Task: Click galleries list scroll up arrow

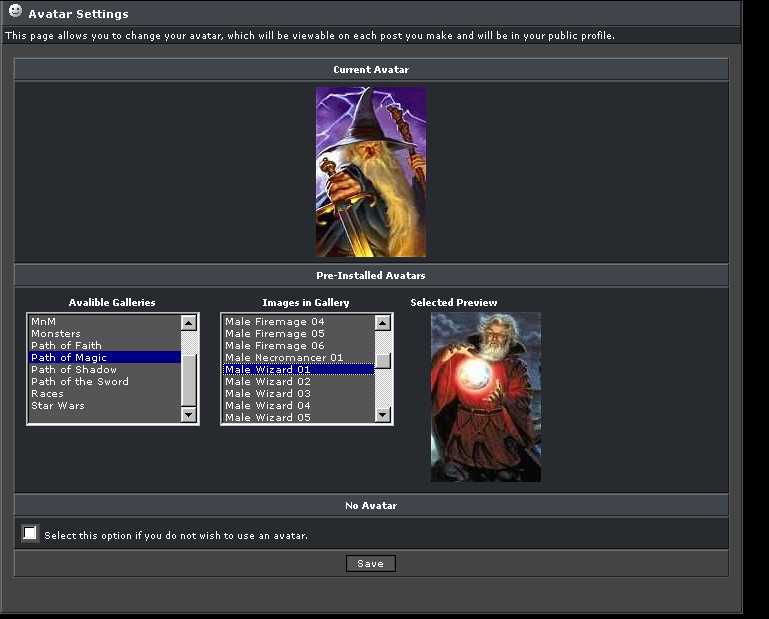Action: coord(189,323)
